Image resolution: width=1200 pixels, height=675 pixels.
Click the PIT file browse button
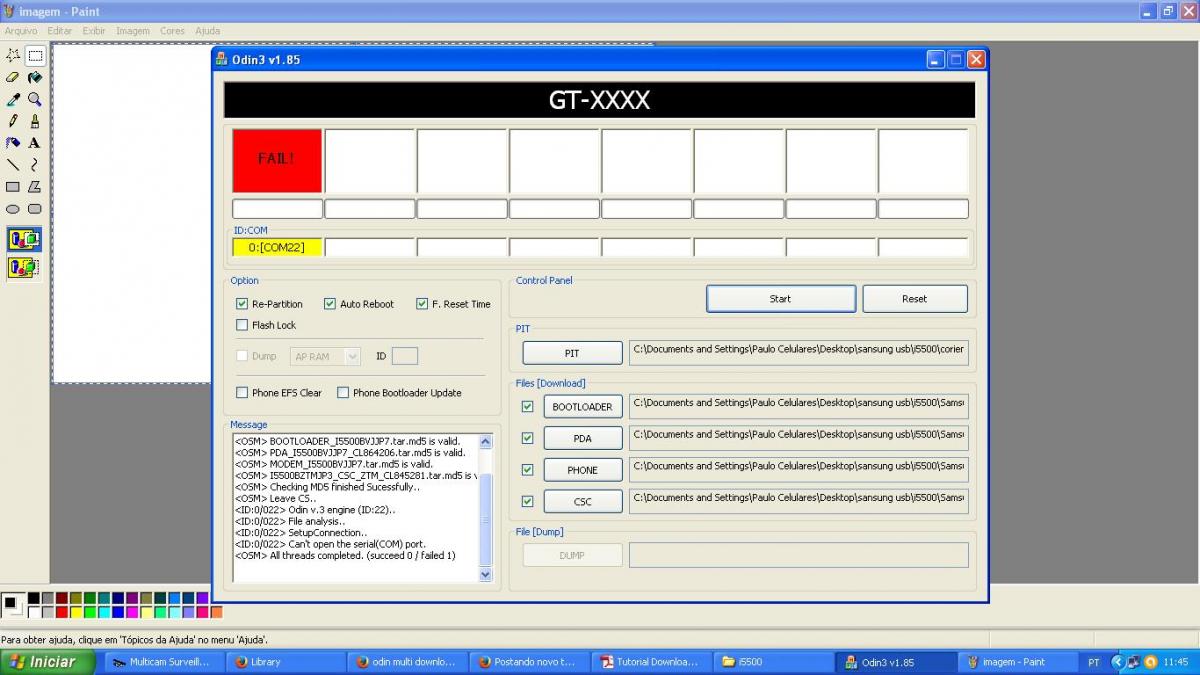572,353
